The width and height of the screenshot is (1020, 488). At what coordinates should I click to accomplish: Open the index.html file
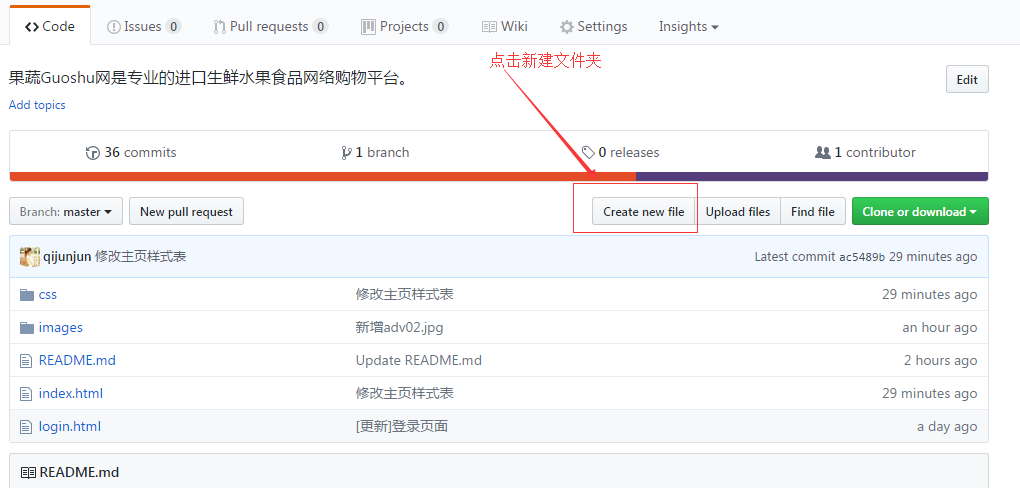71,393
